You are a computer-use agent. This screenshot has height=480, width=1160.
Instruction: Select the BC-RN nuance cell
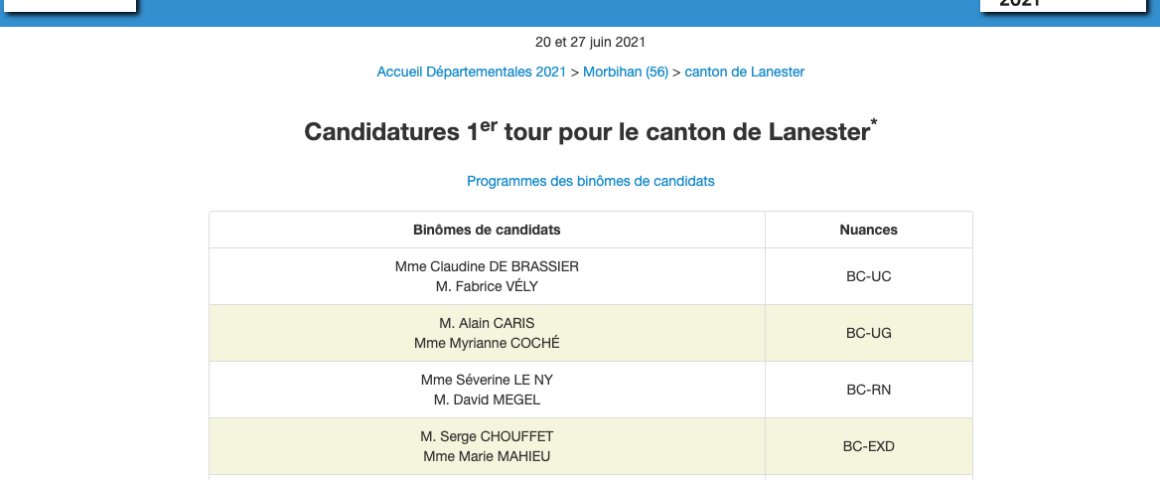tap(868, 390)
